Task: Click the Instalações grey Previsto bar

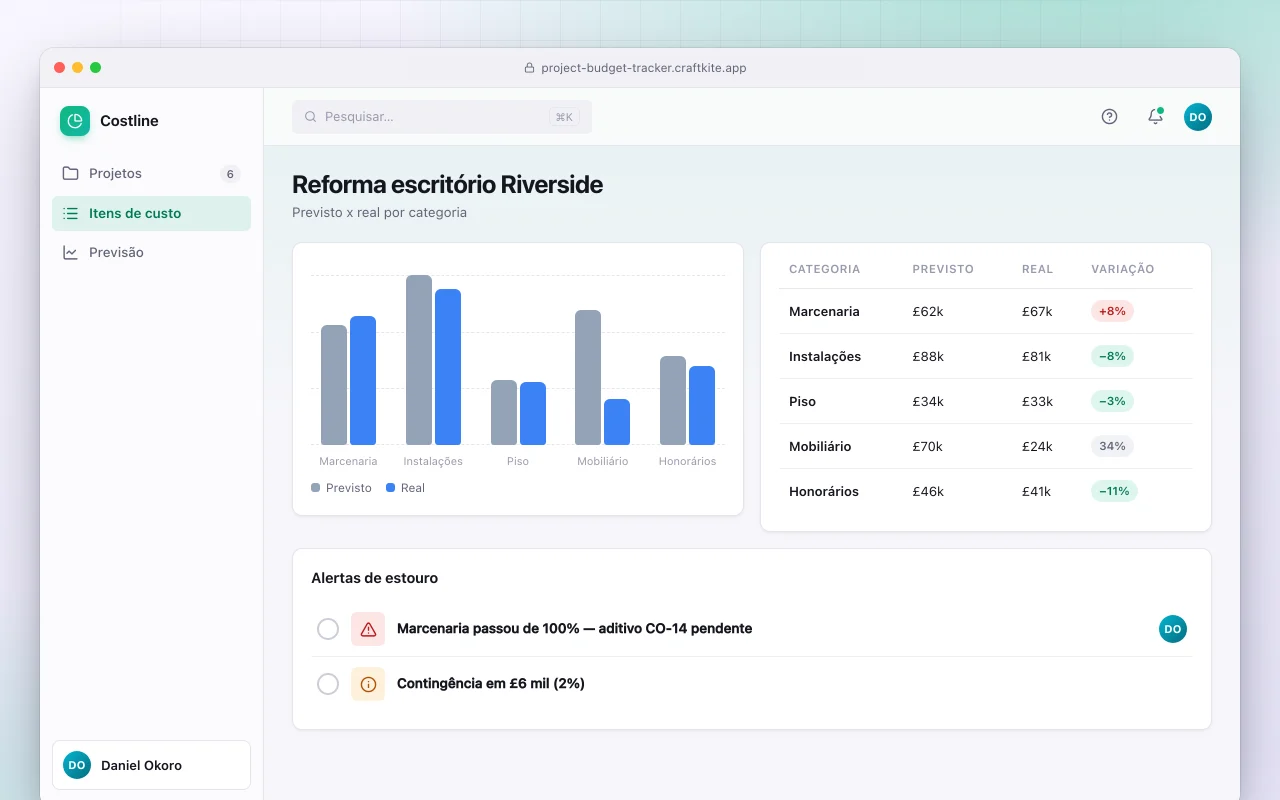Action: click(x=419, y=360)
